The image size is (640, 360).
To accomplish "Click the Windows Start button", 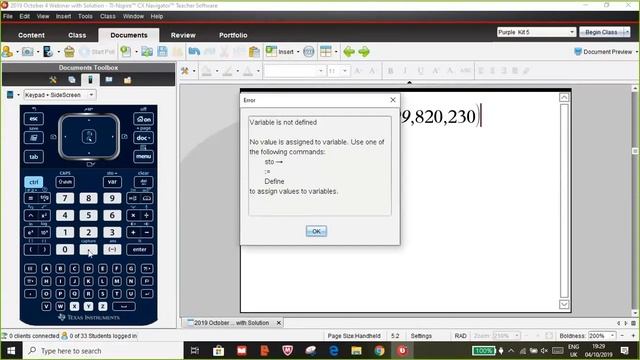I will (11, 351).
